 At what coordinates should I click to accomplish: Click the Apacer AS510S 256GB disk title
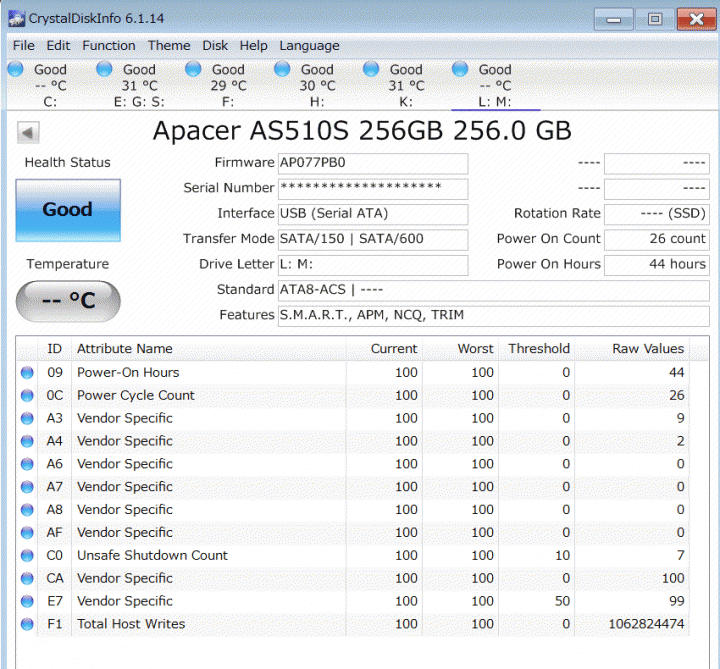coord(362,131)
